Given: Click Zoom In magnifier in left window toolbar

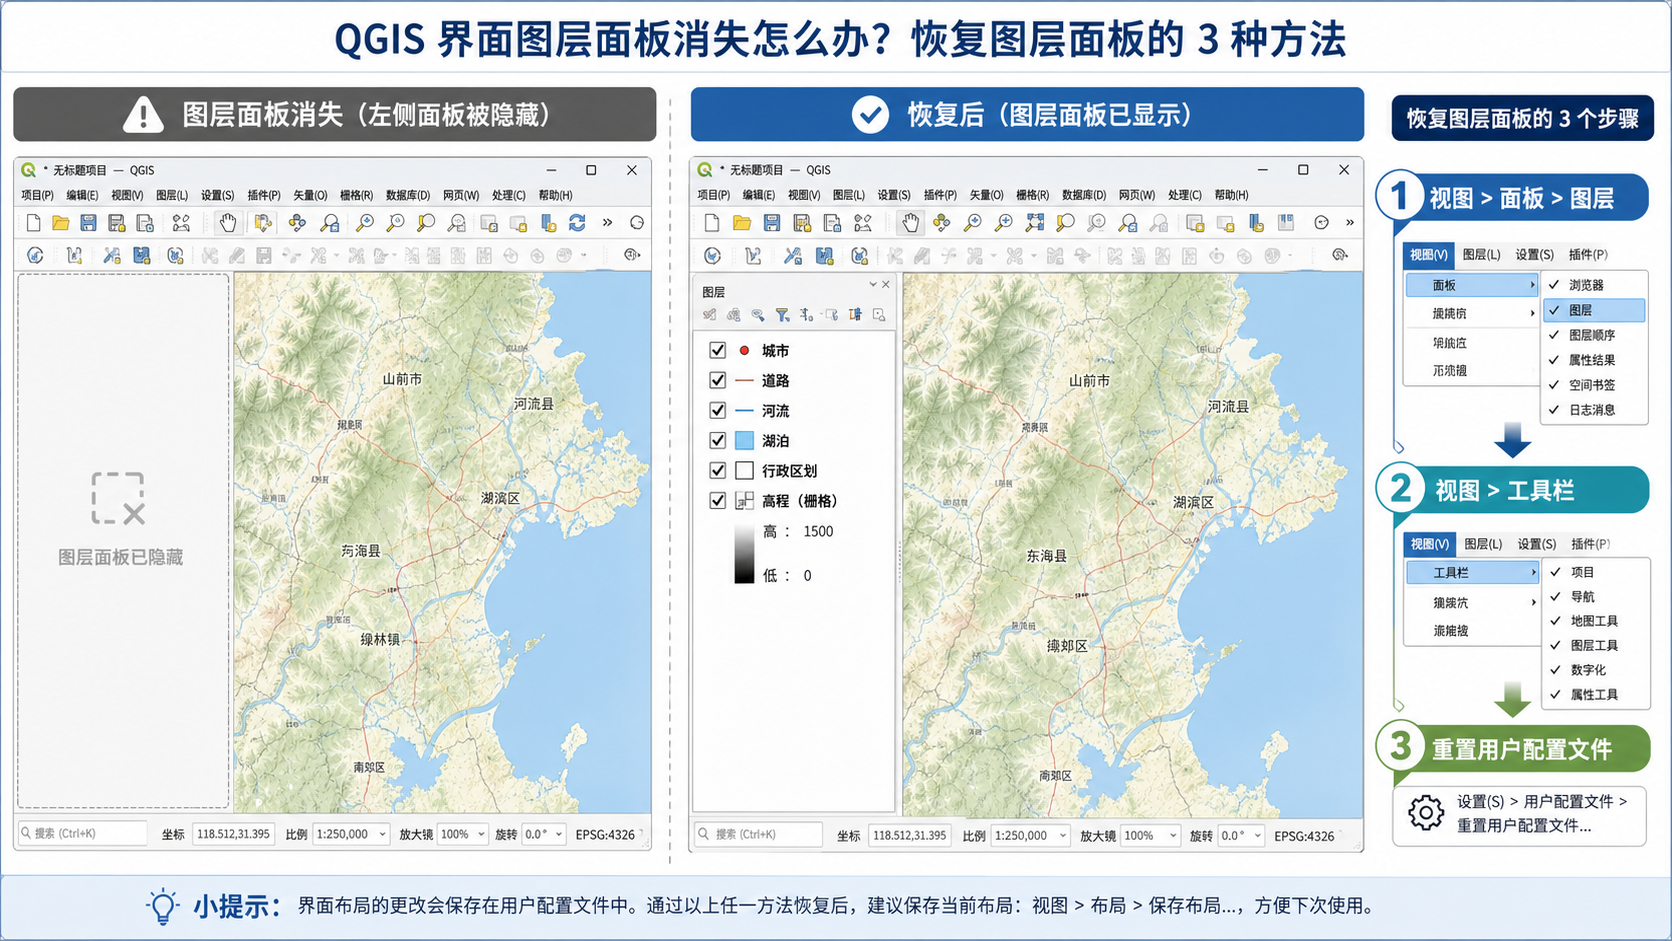Looking at the screenshot, I should pyautogui.click(x=364, y=222).
